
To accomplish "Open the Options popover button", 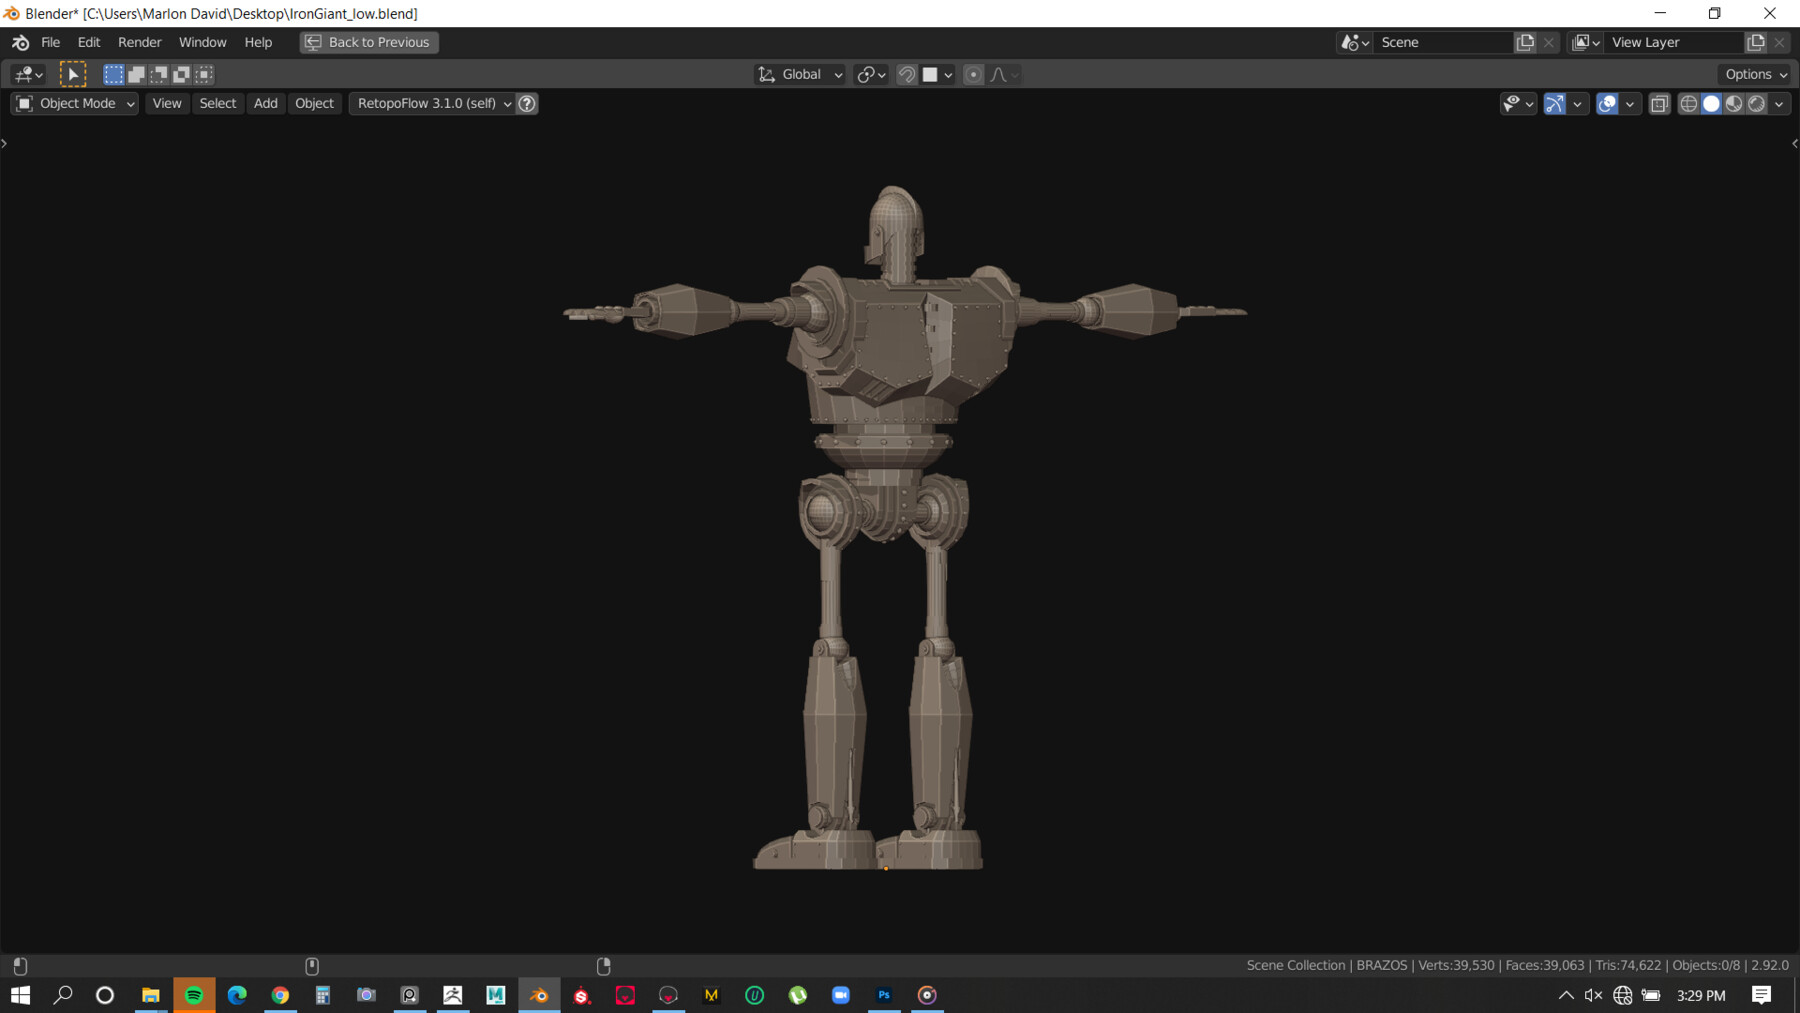I will click(x=1755, y=74).
